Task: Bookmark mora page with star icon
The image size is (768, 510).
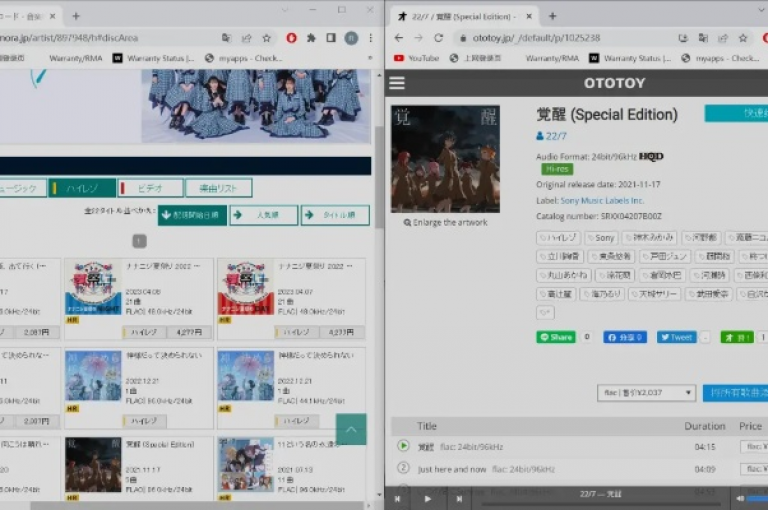Action: pyautogui.click(x=266, y=38)
